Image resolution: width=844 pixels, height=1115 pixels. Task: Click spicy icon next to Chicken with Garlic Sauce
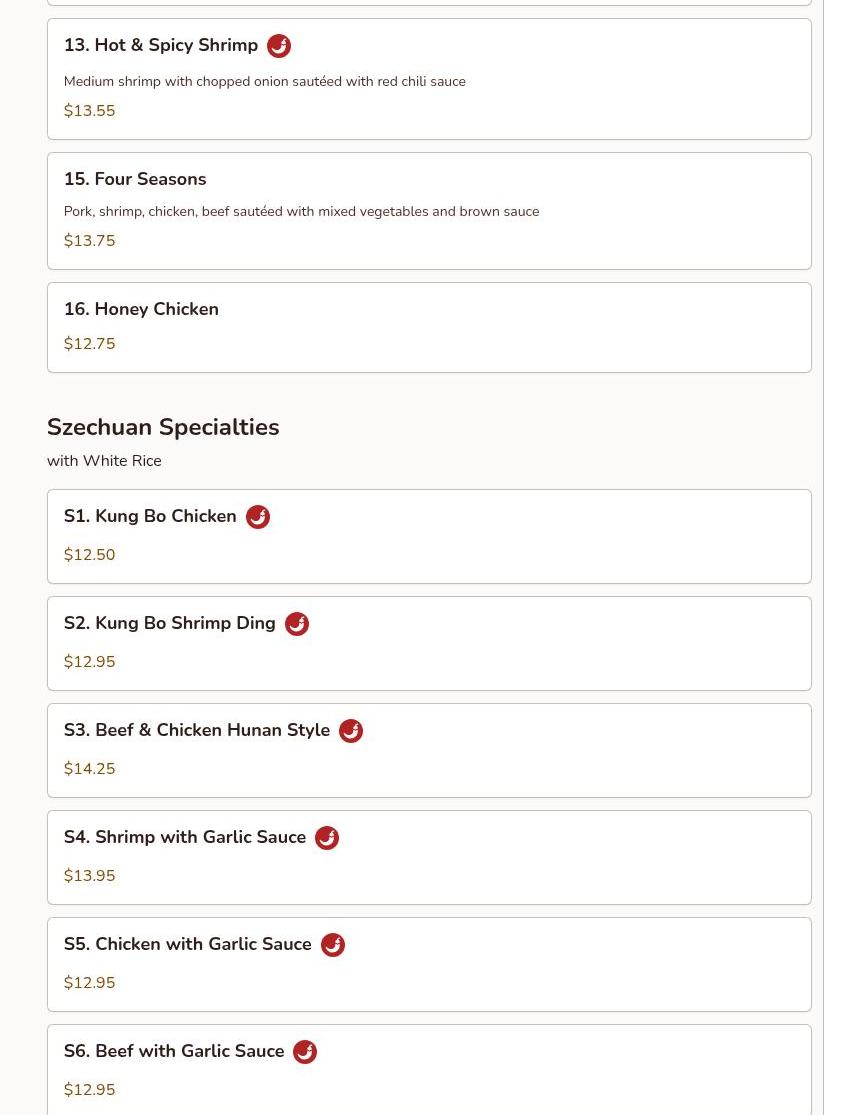point(333,945)
